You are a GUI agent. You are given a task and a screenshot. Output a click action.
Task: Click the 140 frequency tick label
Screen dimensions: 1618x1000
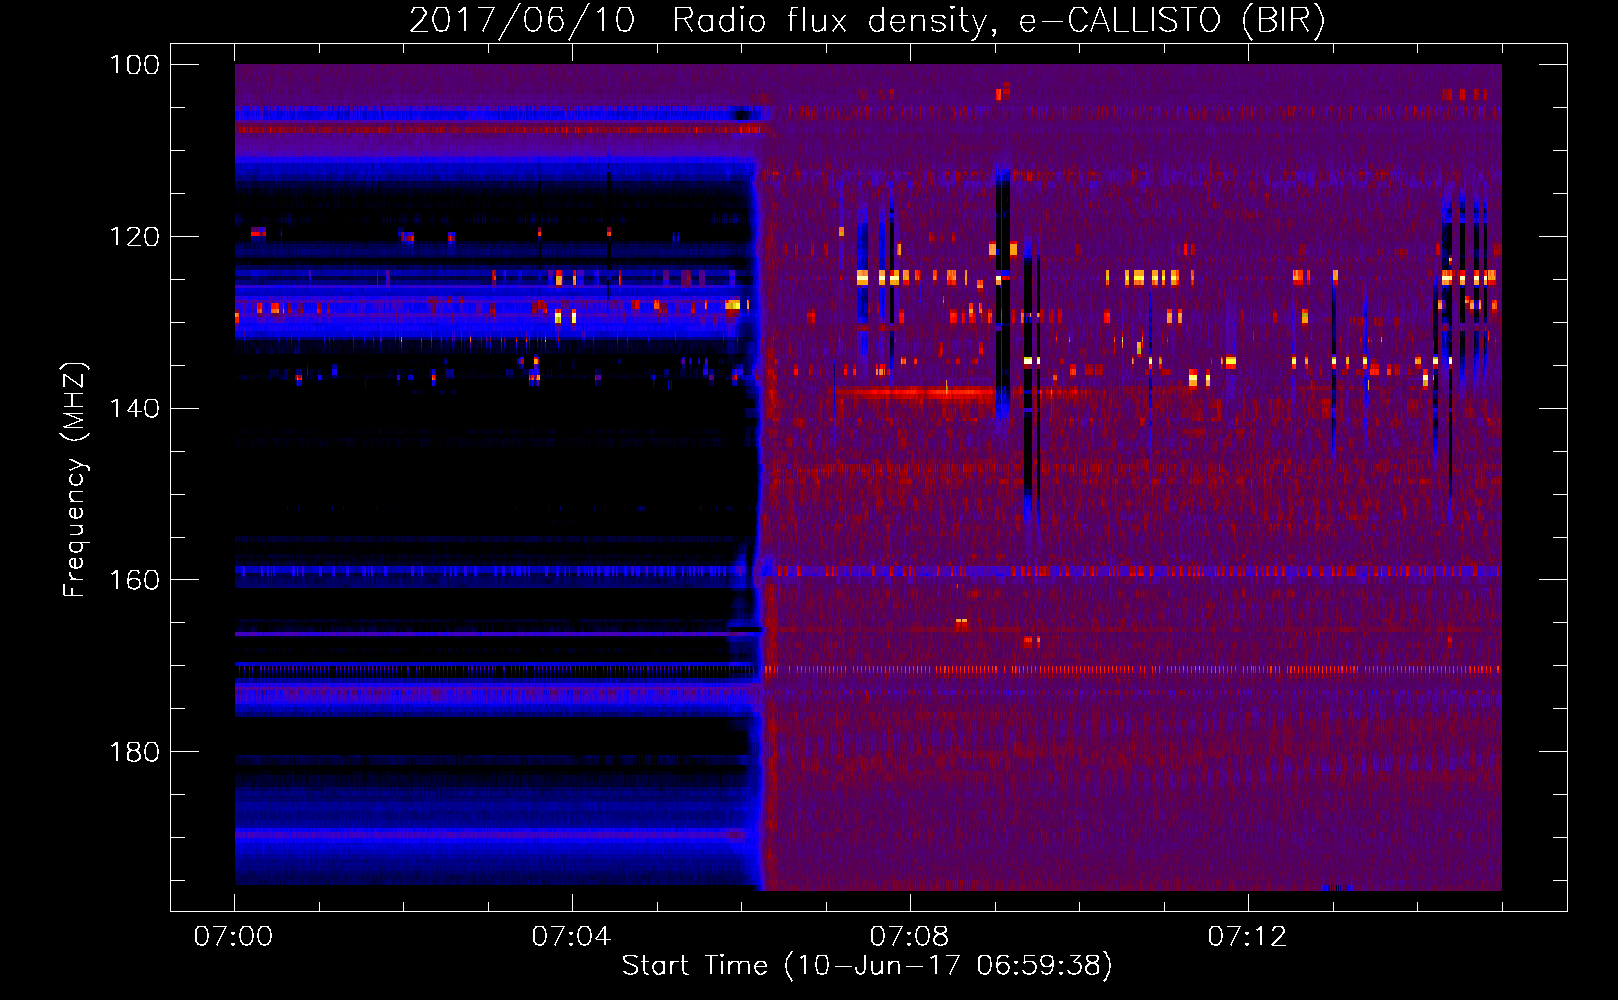[x=135, y=408]
